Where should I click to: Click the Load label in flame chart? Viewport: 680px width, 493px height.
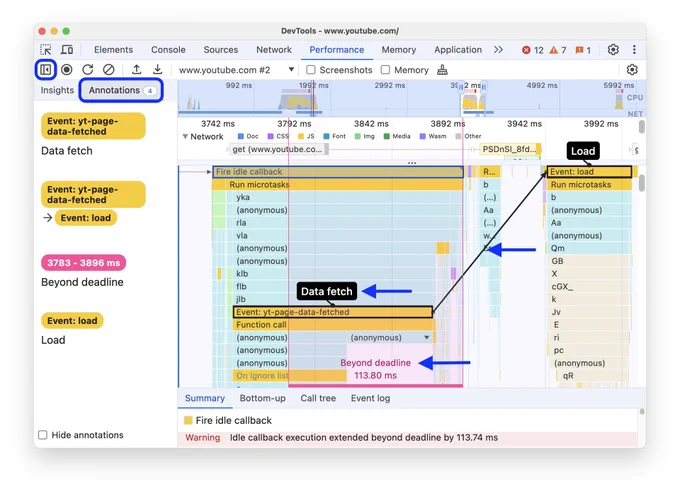[583, 151]
